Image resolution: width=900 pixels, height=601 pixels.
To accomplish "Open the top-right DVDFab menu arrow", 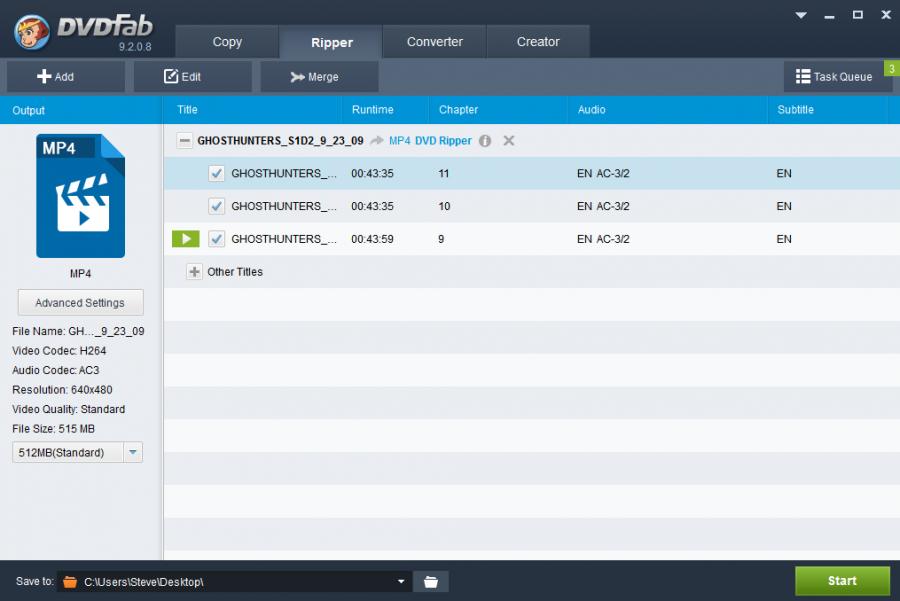I will pos(801,15).
